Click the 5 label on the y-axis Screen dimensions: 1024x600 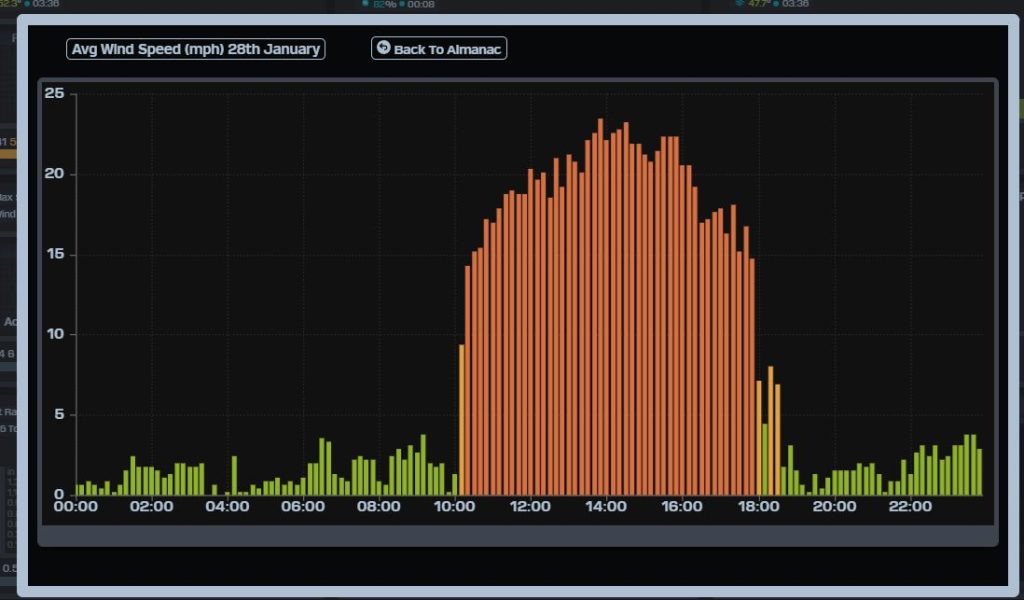coord(58,414)
